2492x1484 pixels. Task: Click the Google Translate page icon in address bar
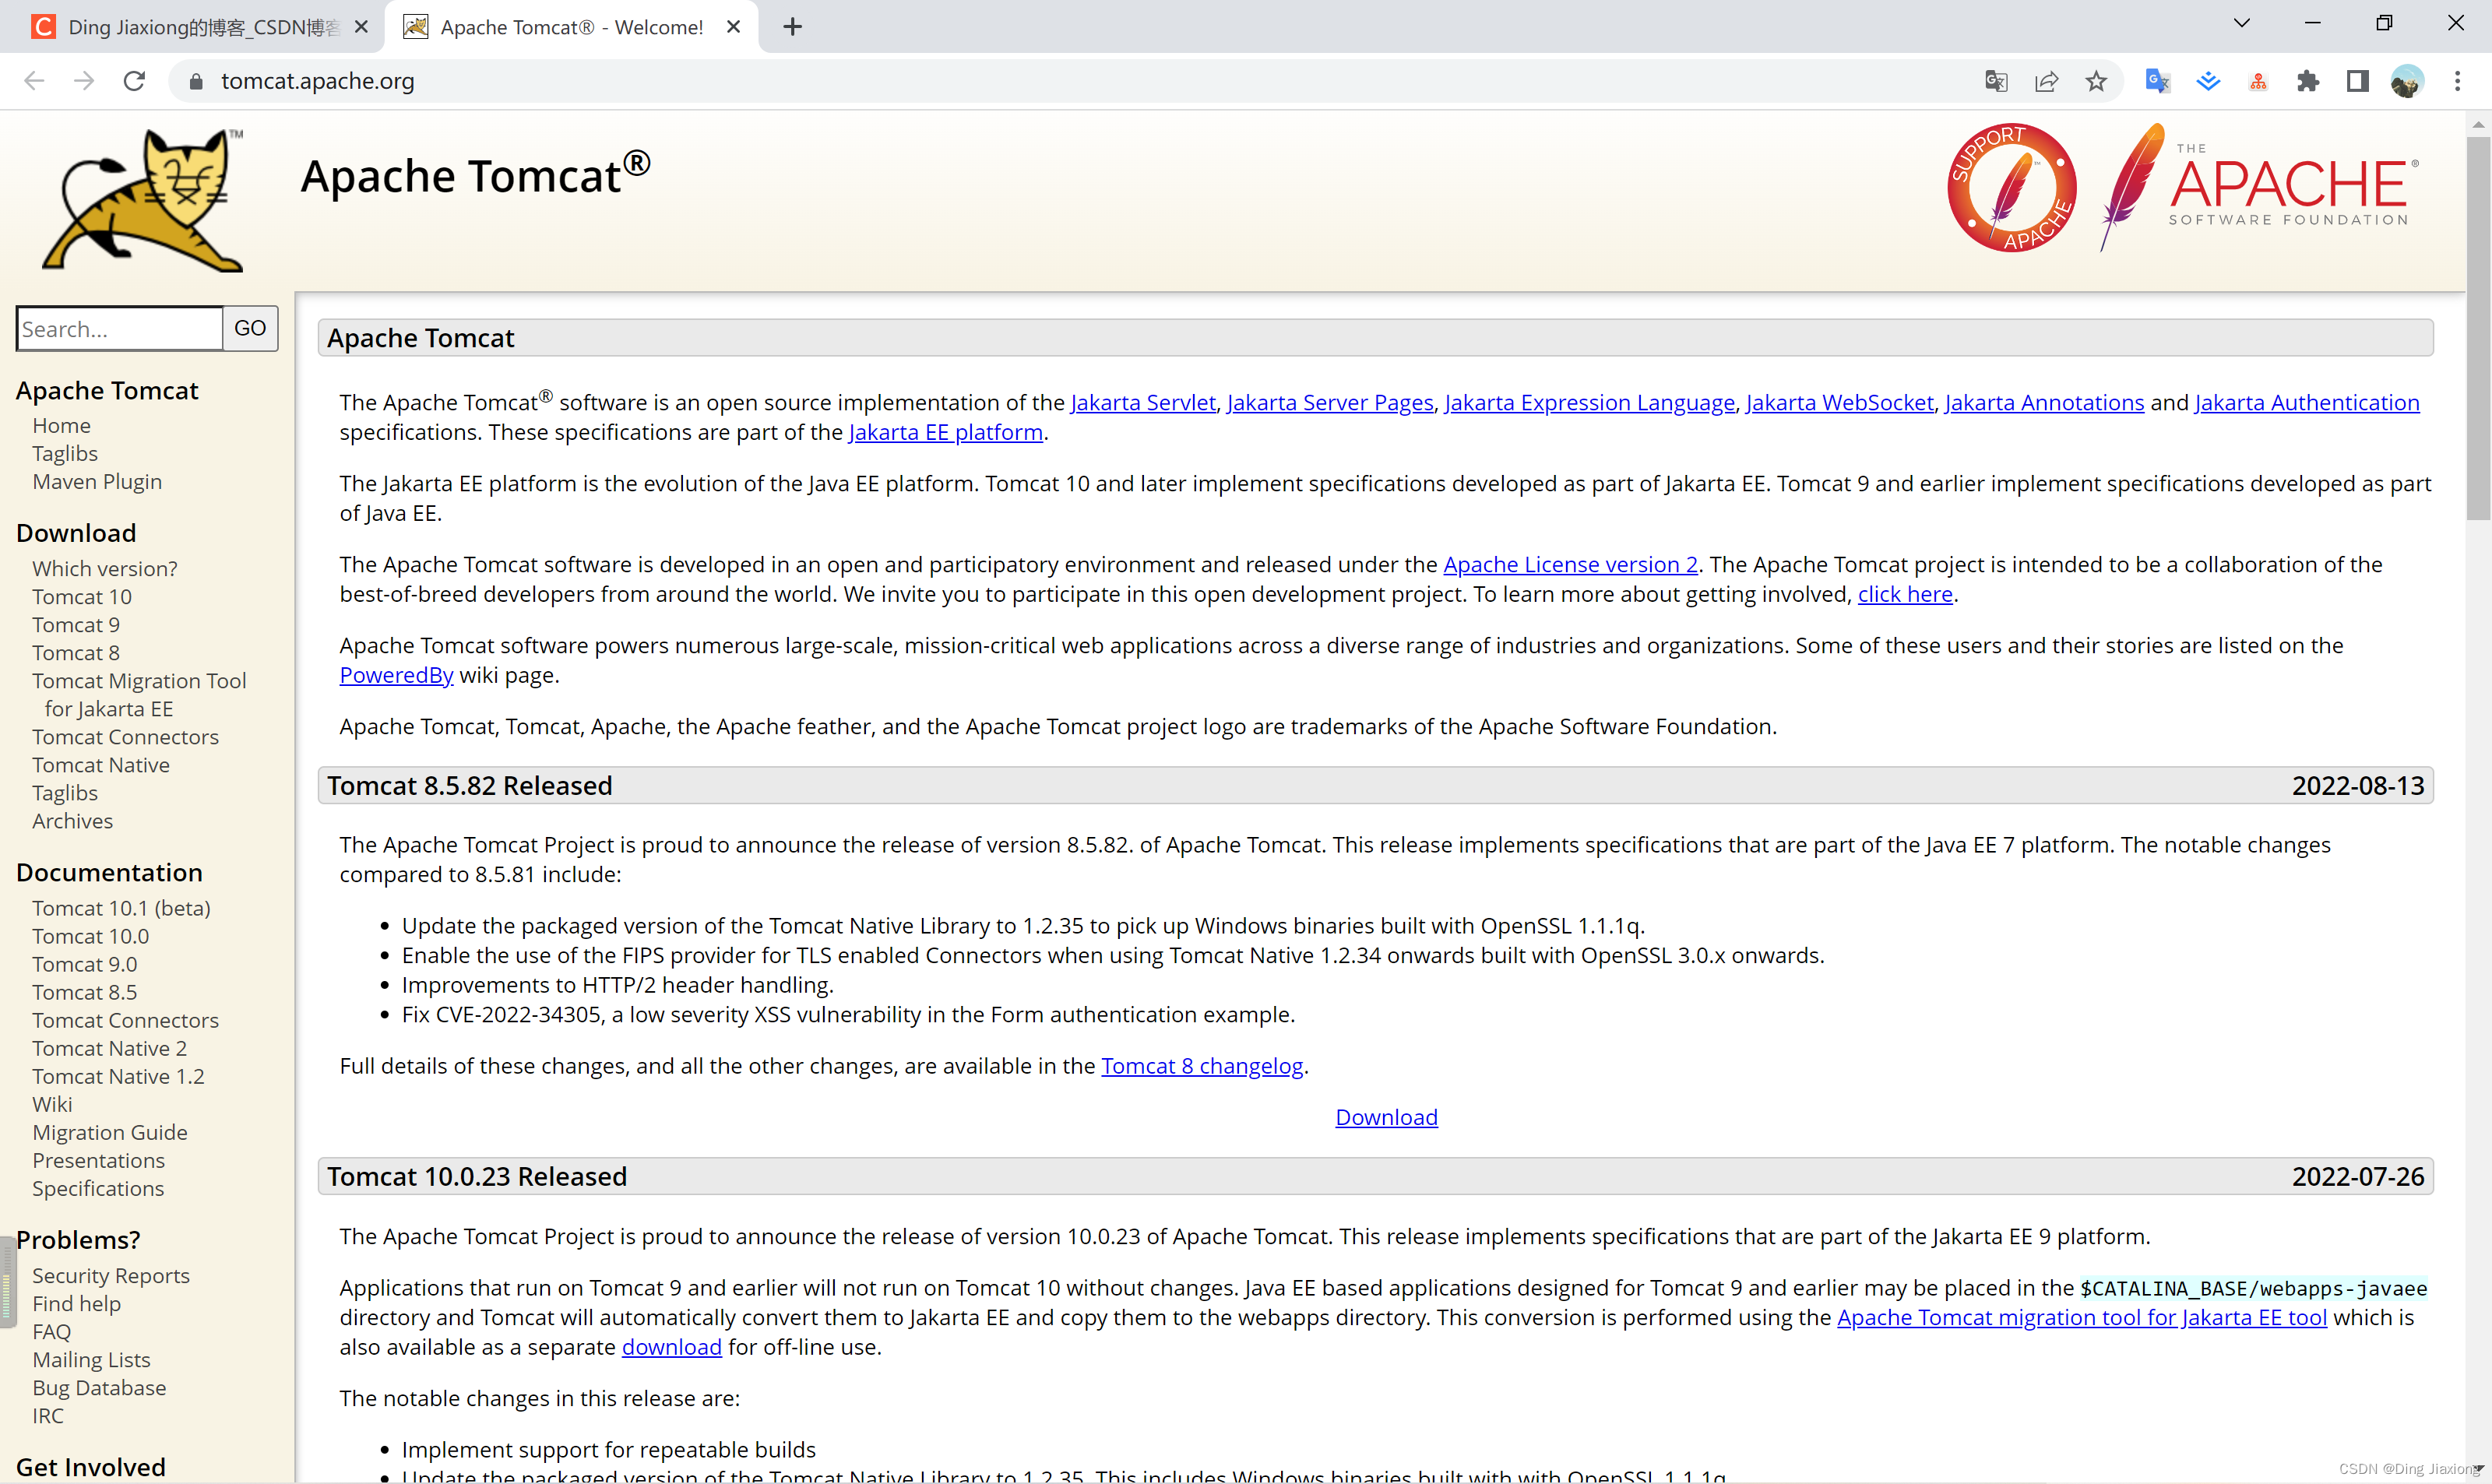1995,81
